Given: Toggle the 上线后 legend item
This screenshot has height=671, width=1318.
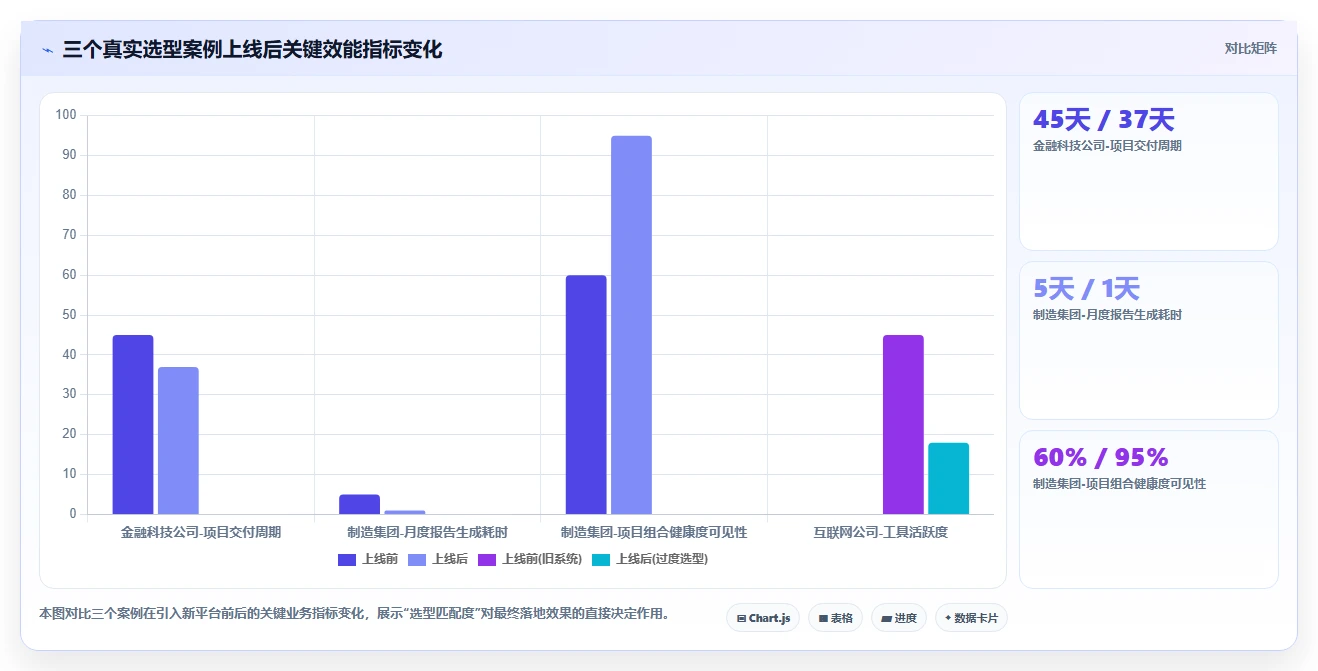Looking at the screenshot, I should 438,559.
